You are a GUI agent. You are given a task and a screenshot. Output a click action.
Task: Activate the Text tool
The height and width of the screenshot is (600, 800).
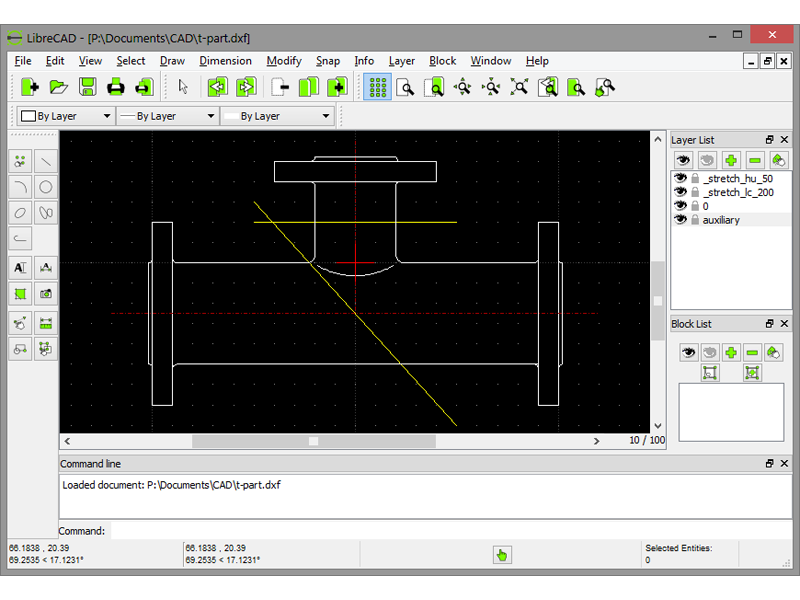[20, 267]
